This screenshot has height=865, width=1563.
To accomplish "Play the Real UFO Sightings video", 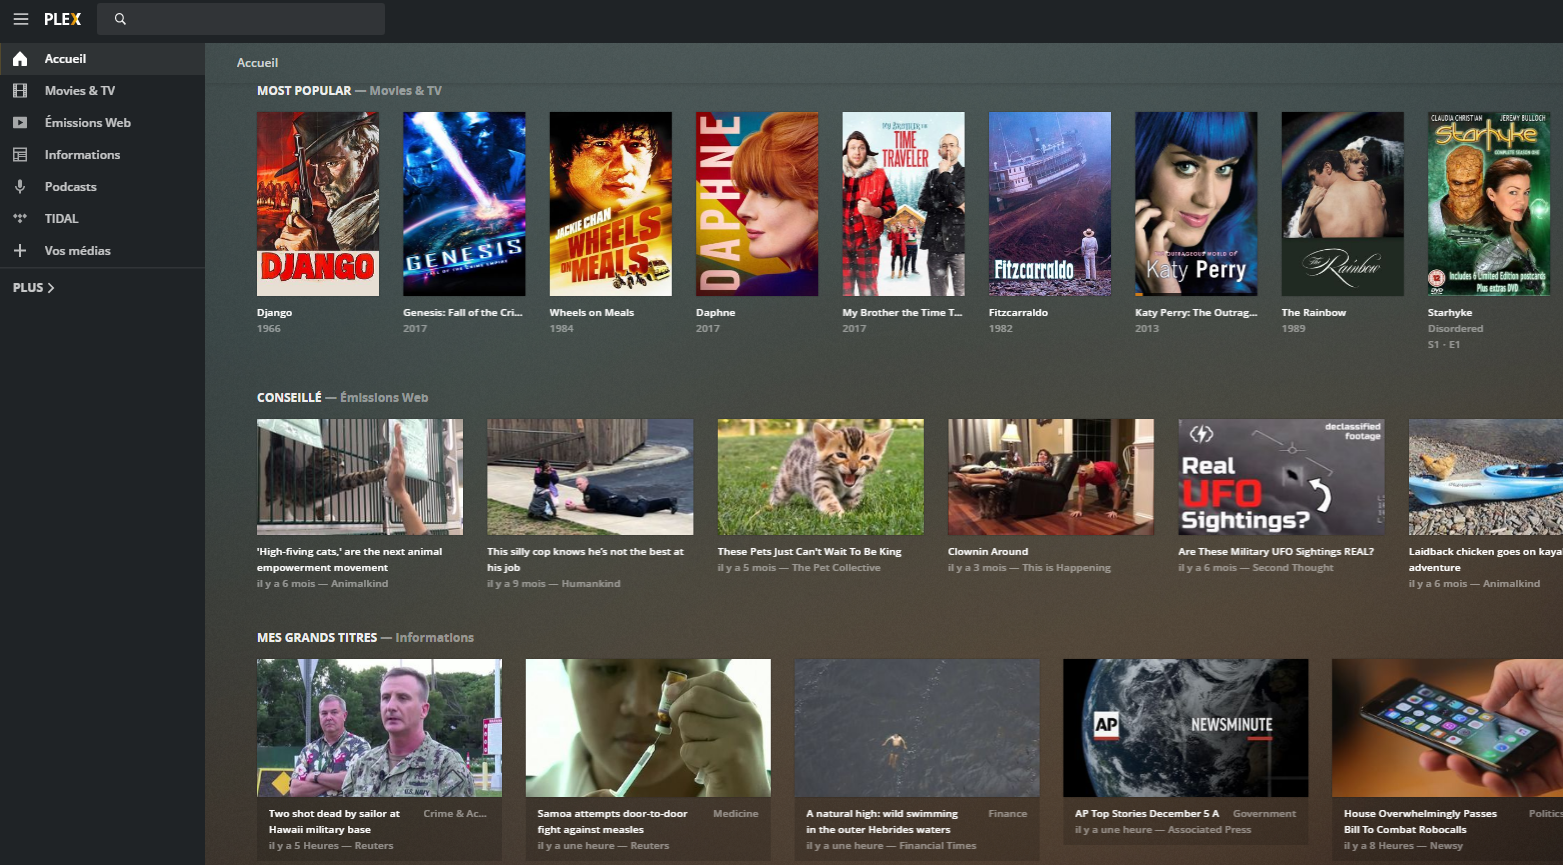I will [1281, 477].
